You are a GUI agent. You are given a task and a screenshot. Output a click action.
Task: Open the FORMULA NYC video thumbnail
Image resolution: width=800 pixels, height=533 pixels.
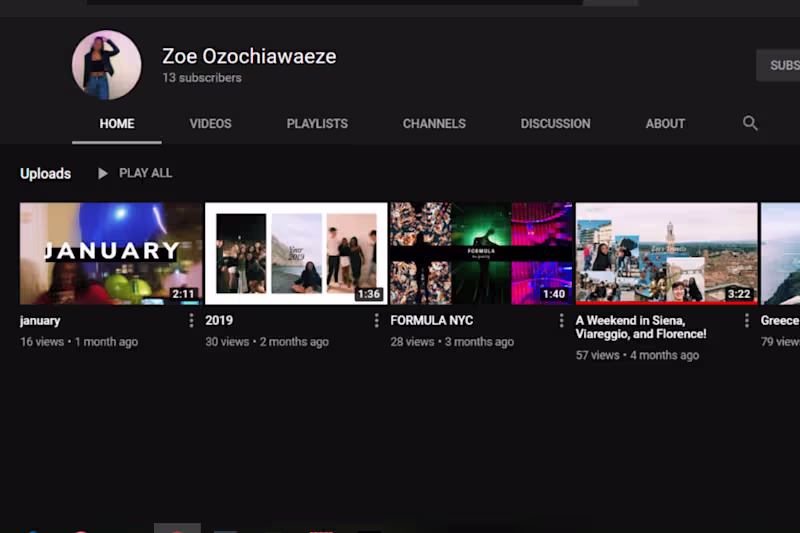click(481, 253)
